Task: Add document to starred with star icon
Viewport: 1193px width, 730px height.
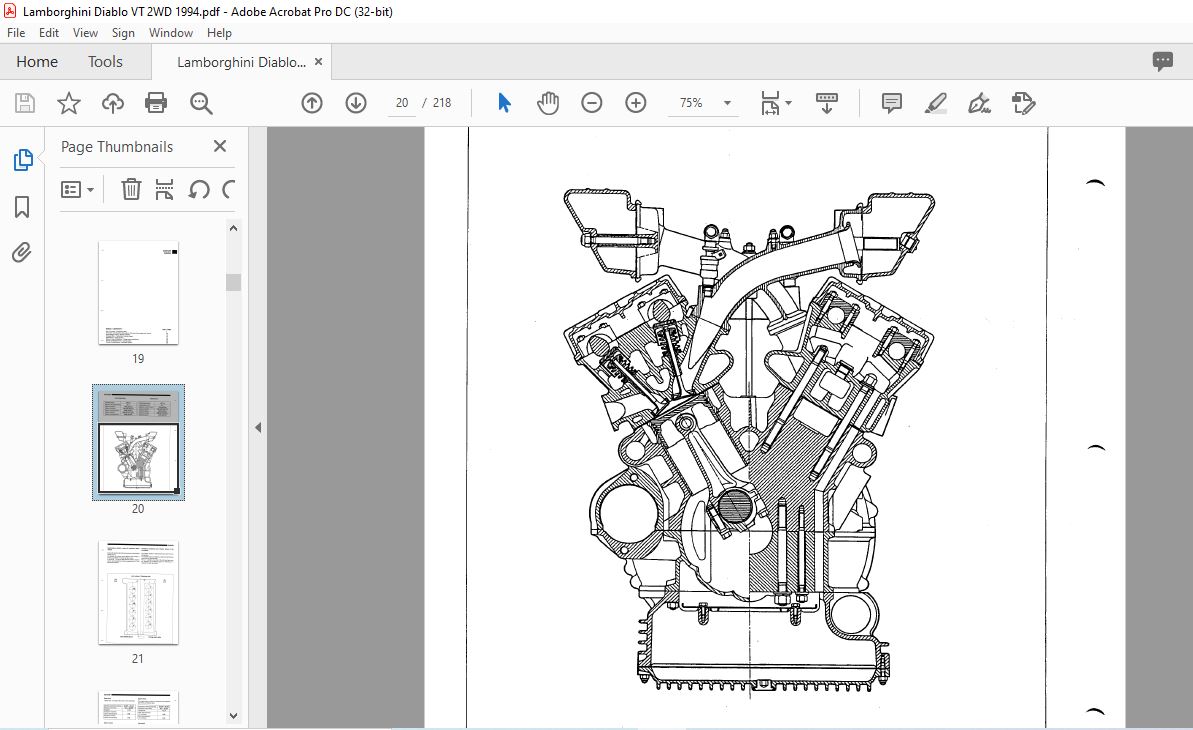Action: pos(68,103)
